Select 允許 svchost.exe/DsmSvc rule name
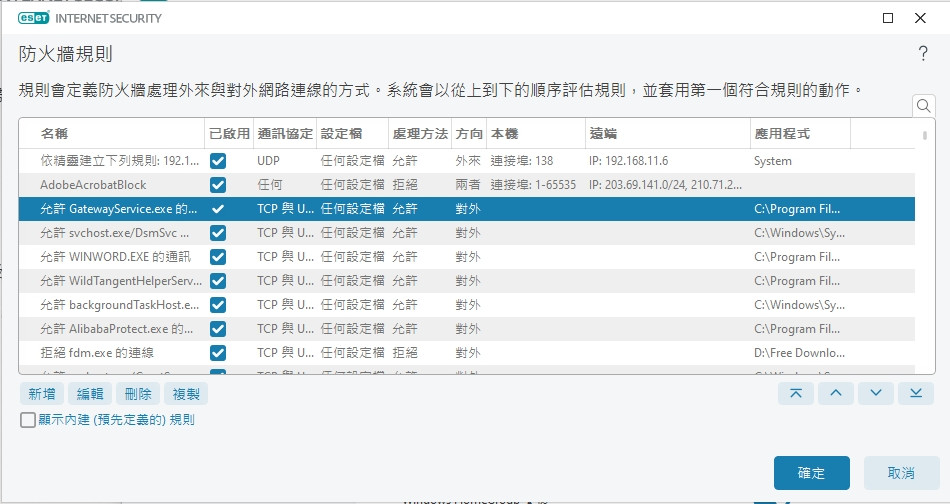 point(115,233)
